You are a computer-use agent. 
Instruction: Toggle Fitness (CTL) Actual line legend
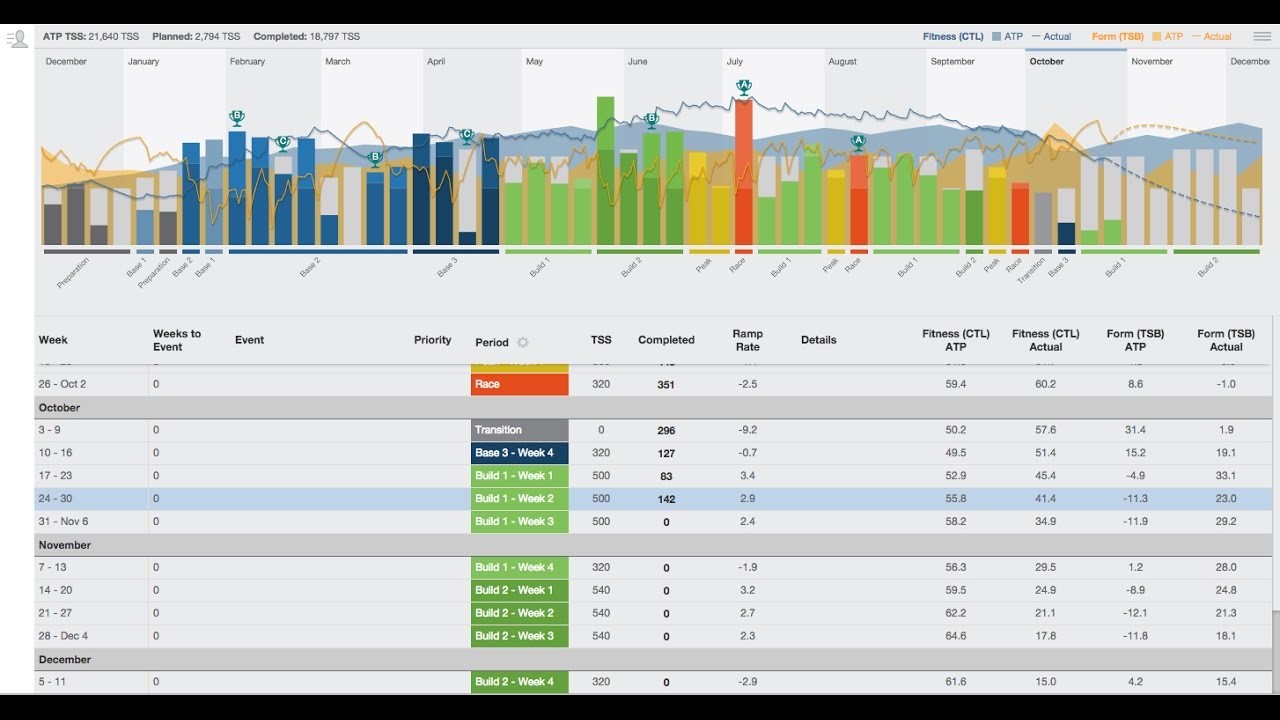click(1051, 37)
